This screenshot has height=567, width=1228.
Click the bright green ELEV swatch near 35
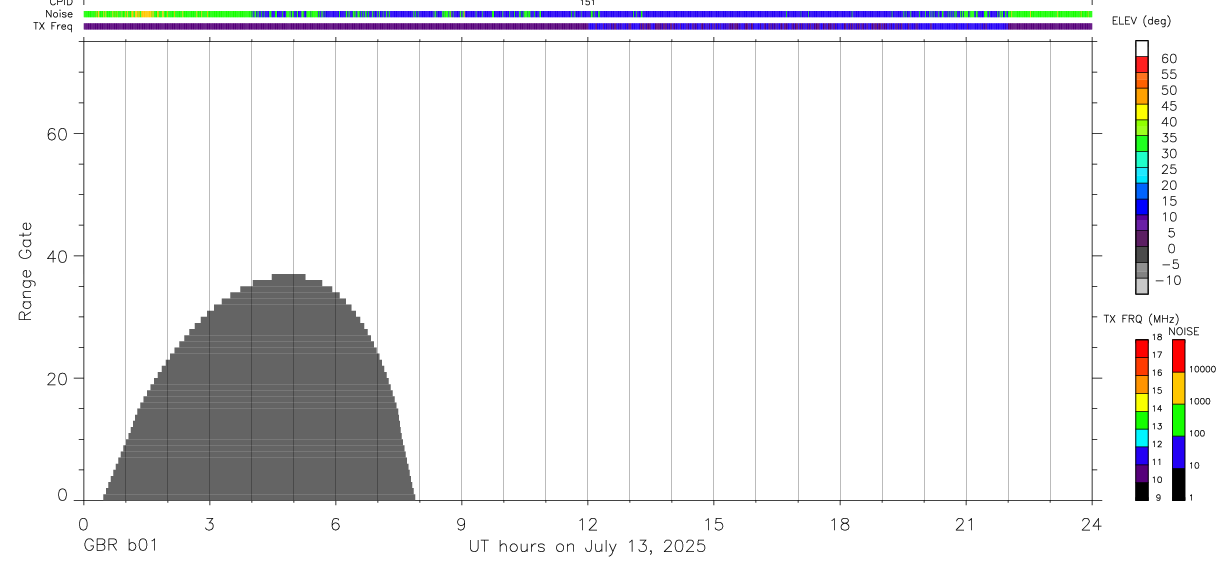(1142, 143)
